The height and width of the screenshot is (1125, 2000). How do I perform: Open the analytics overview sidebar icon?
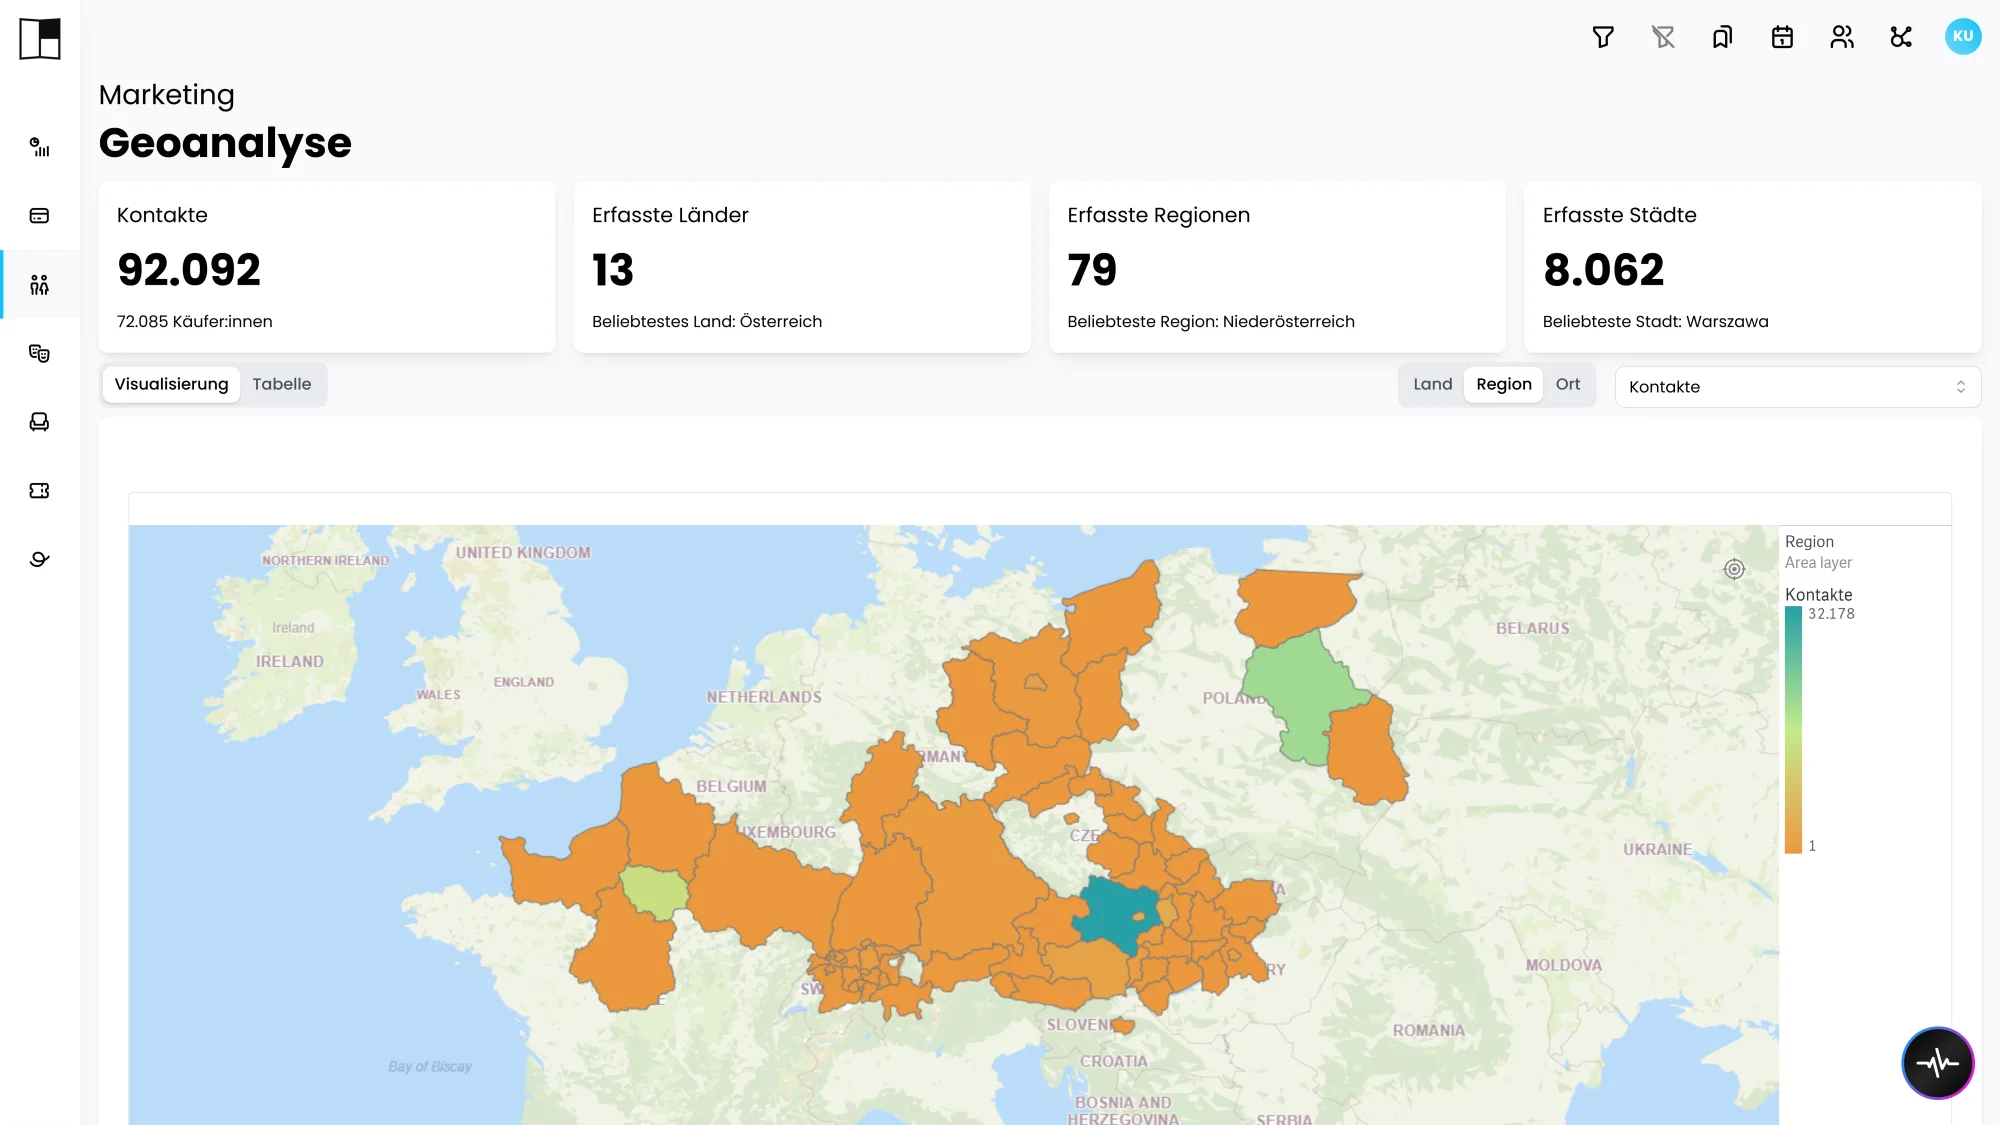(x=39, y=147)
